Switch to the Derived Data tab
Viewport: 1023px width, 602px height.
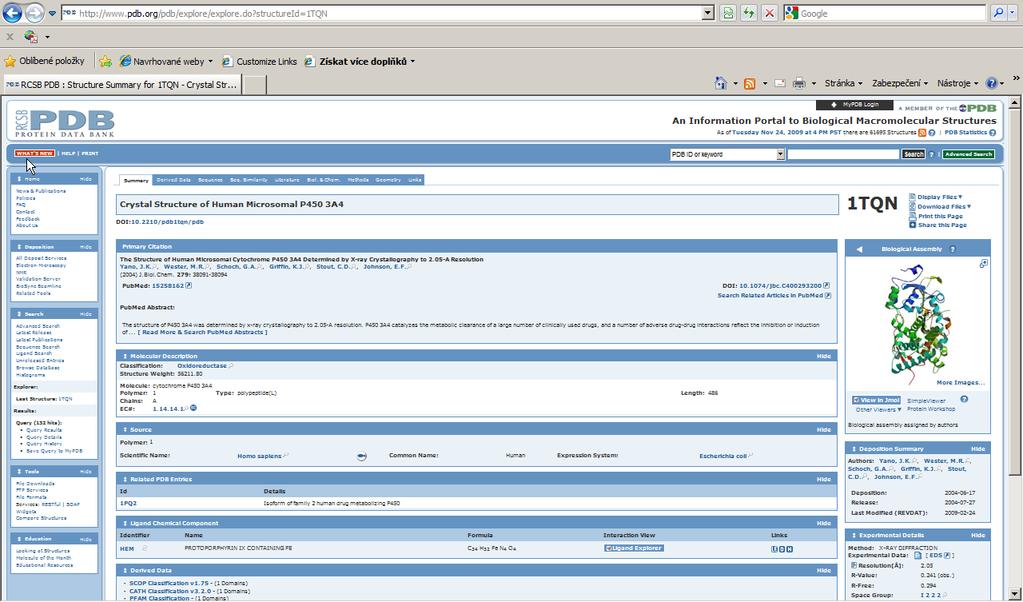[x=173, y=180]
